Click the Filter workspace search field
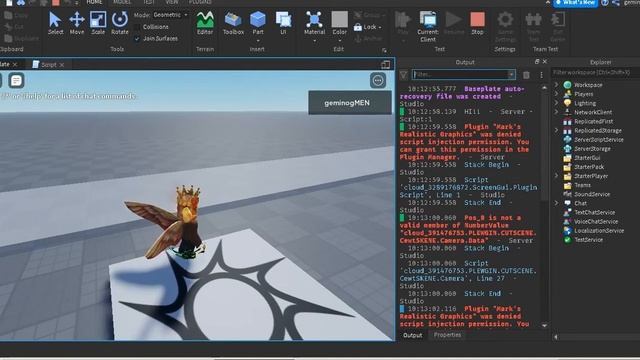Viewport: 640px width, 360px height. [x=595, y=72]
